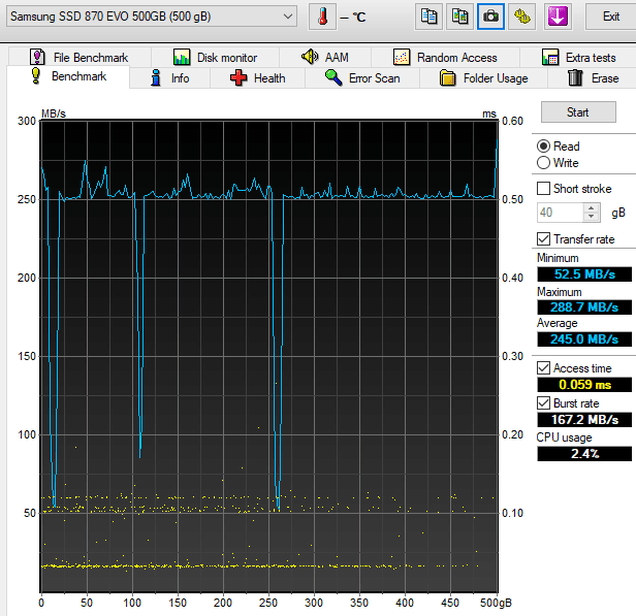The height and width of the screenshot is (616, 636).
Task: Click the Extra tests tab label
Action: click(591, 58)
